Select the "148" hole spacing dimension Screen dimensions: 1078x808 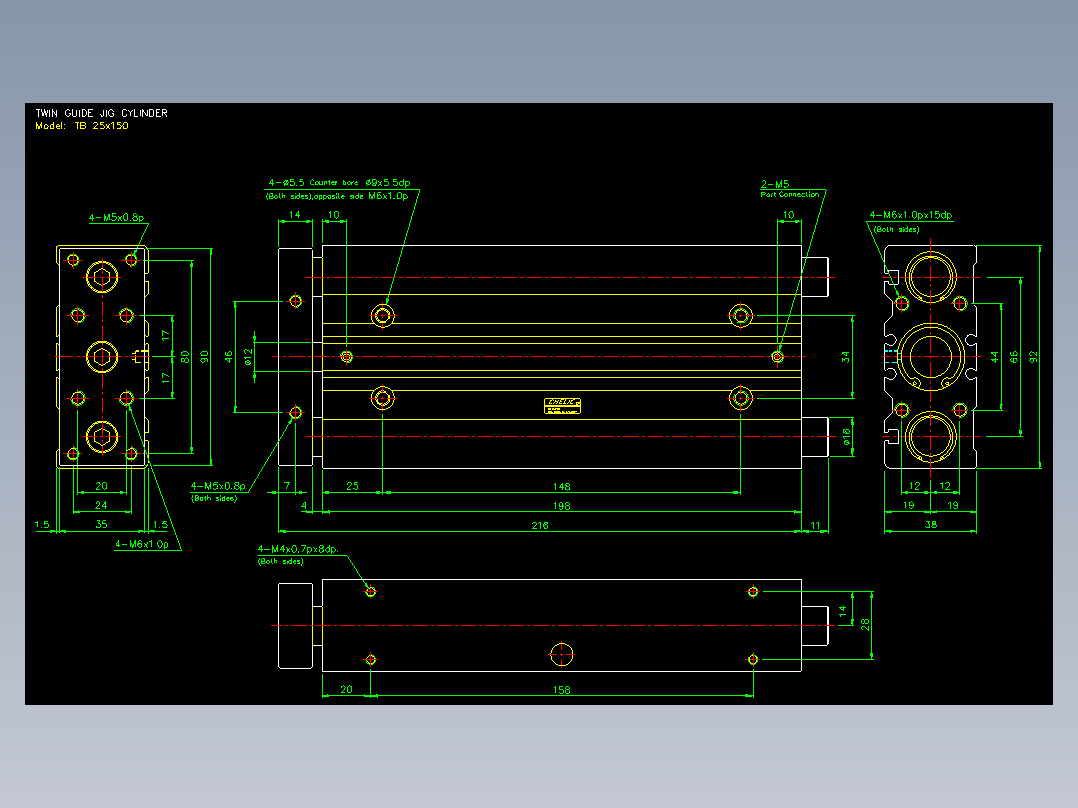click(x=562, y=487)
